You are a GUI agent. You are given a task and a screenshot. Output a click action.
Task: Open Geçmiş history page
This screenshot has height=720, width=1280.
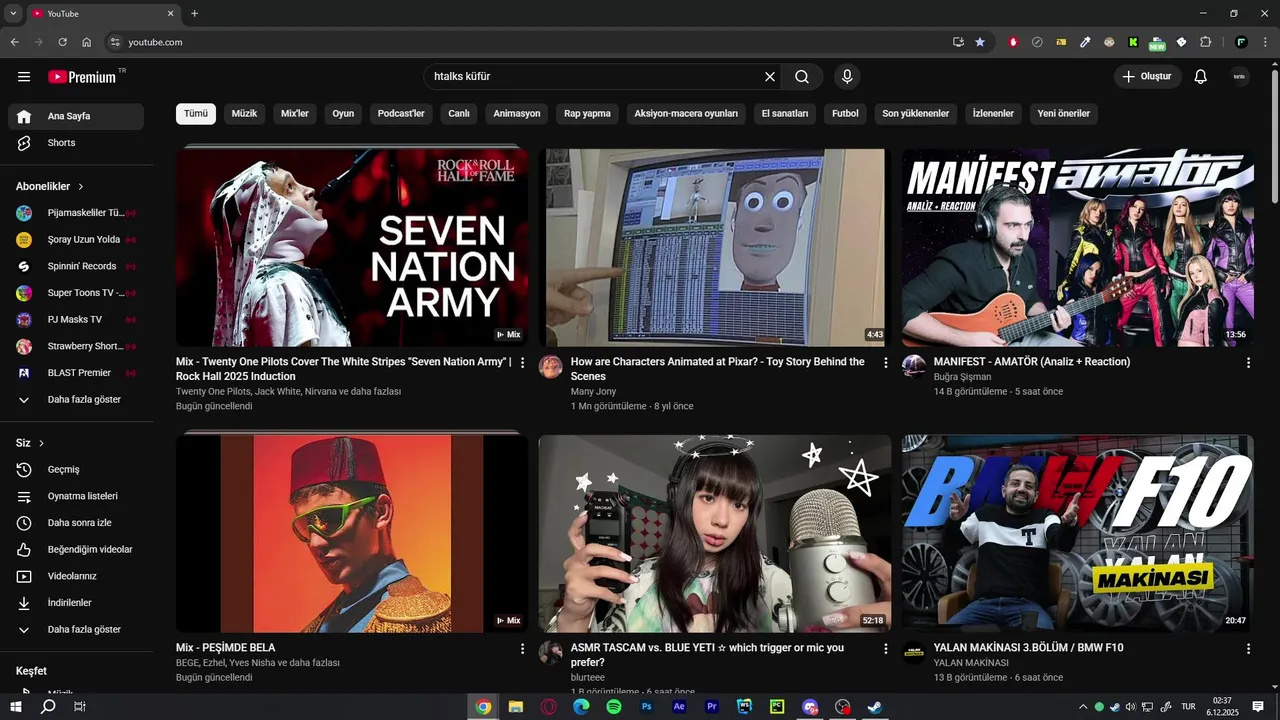pos(76,470)
